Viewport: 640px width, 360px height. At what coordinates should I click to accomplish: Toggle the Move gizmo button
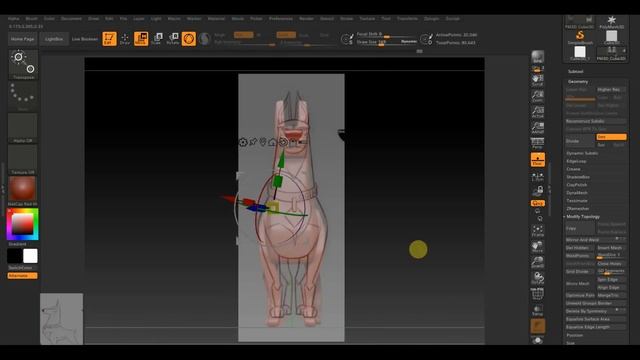point(141,38)
